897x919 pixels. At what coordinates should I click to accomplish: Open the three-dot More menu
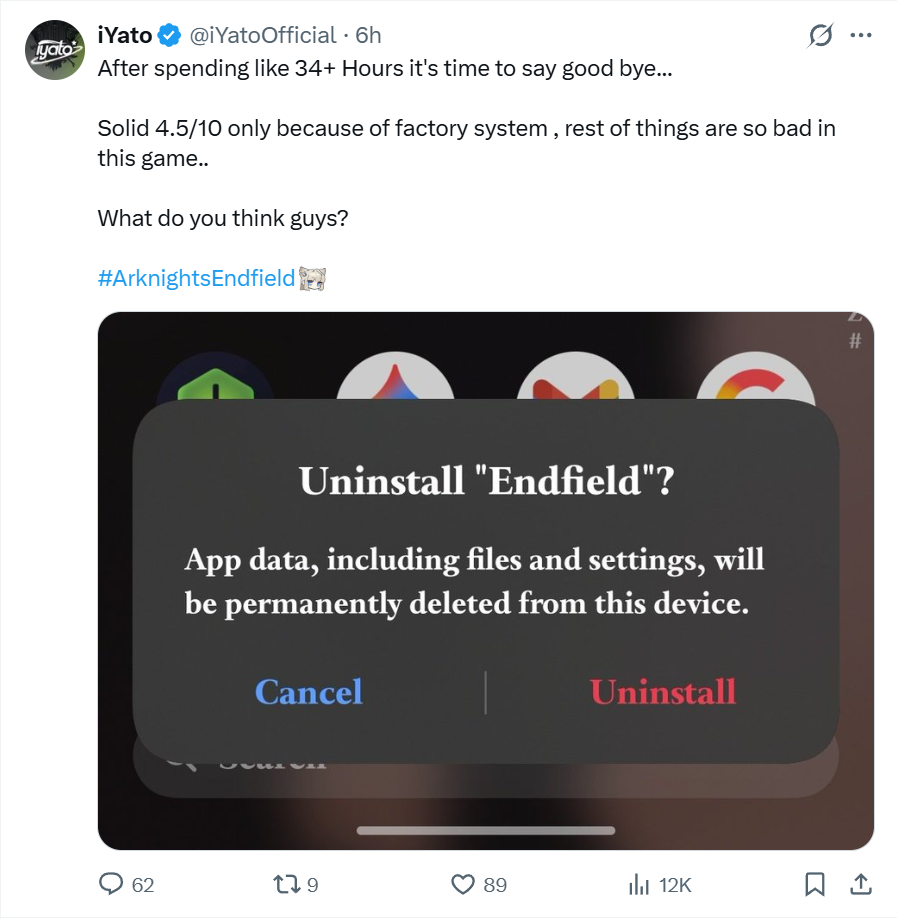860,35
